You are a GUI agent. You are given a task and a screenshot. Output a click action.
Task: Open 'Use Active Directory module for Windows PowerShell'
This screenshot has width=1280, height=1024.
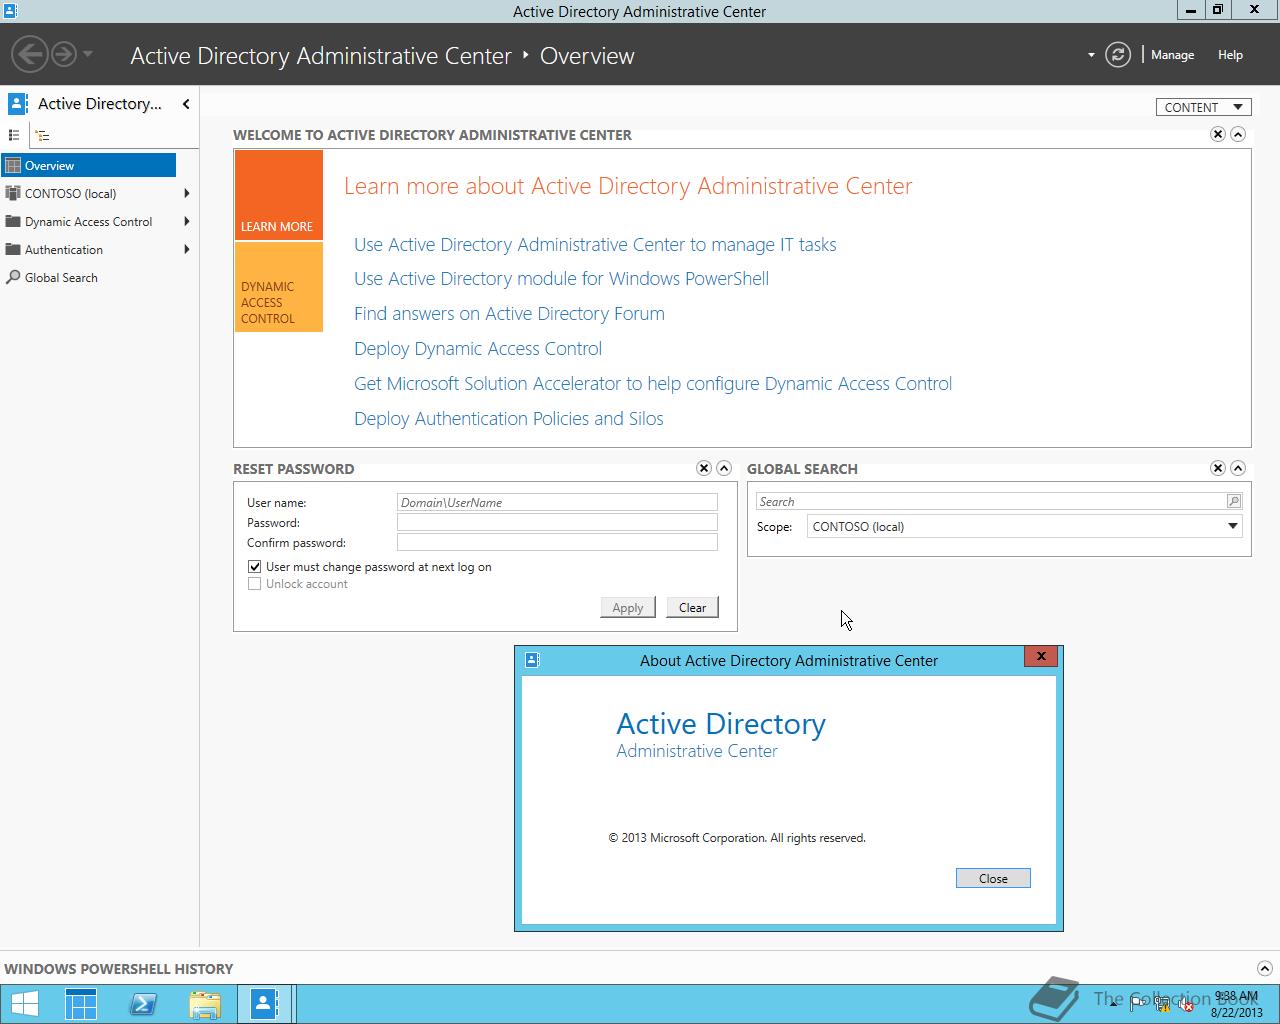pyautogui.click(x=561, y=279)
